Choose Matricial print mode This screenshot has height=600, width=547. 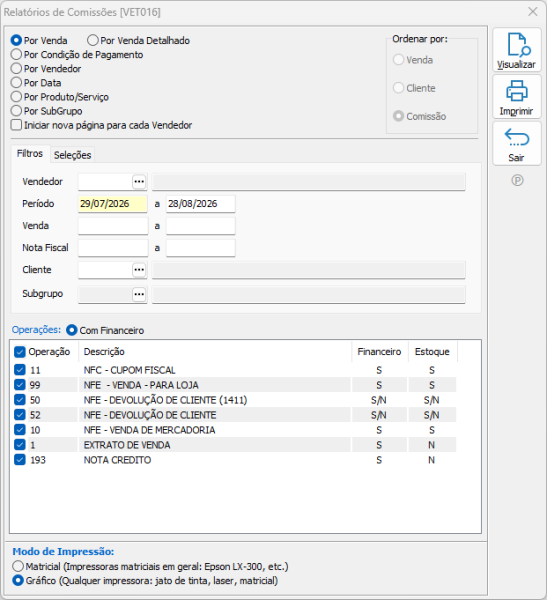18,566
